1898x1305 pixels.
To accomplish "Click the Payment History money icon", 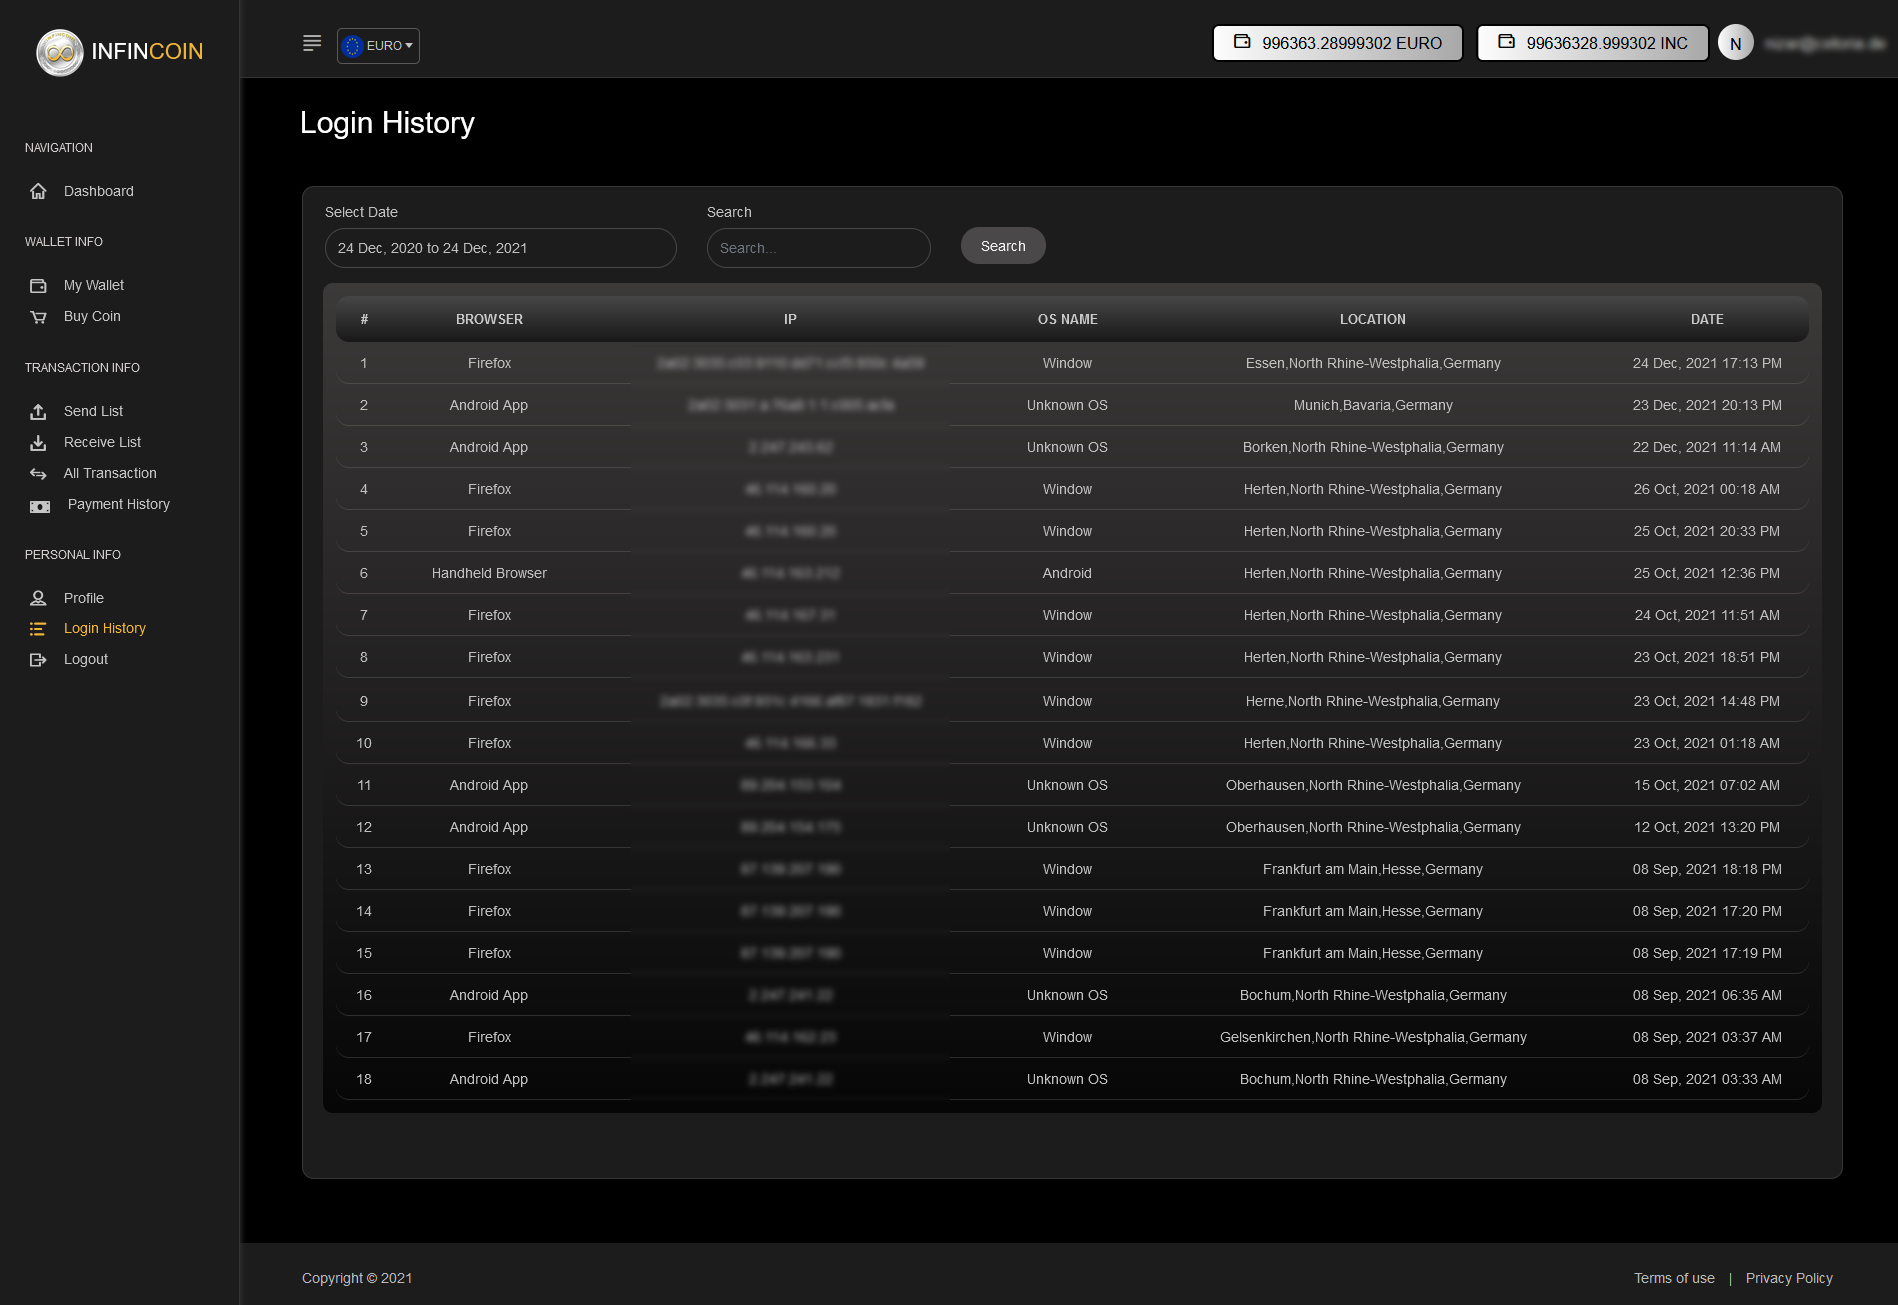I will [39, 506].
